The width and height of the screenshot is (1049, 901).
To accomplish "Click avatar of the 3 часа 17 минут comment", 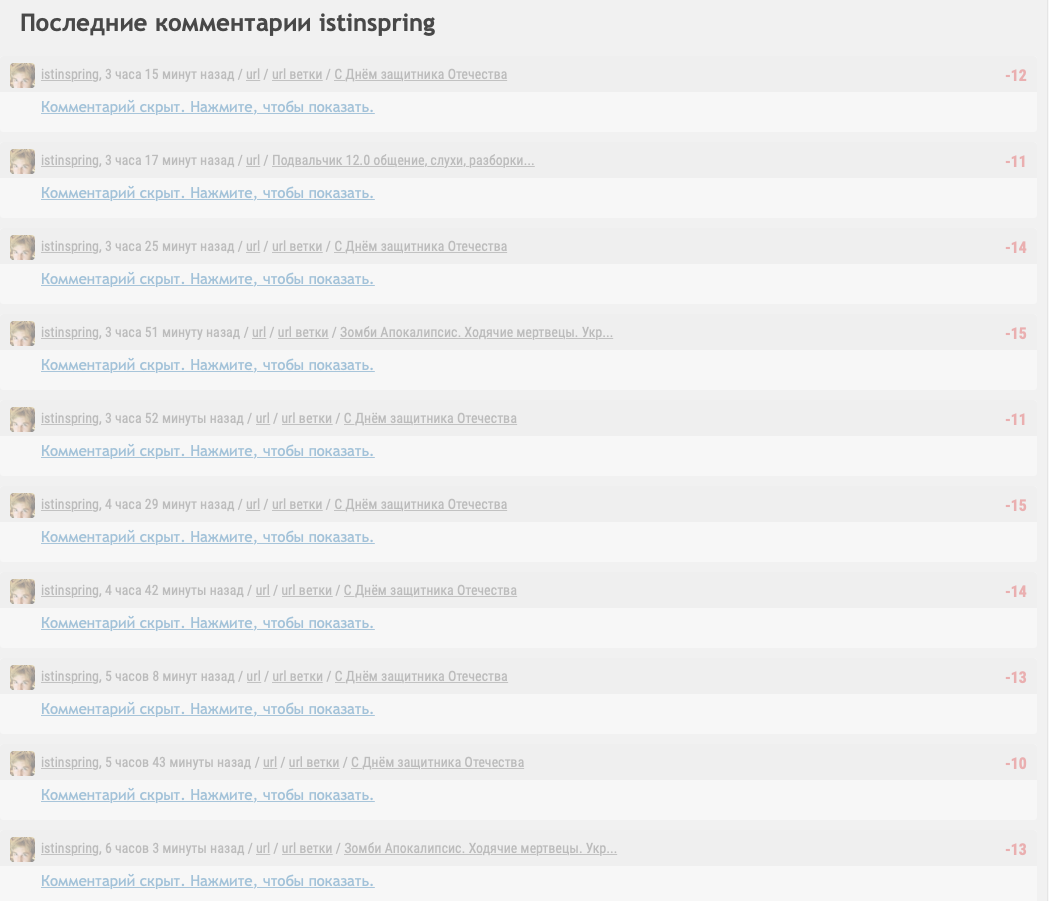I will coord(22,161).
